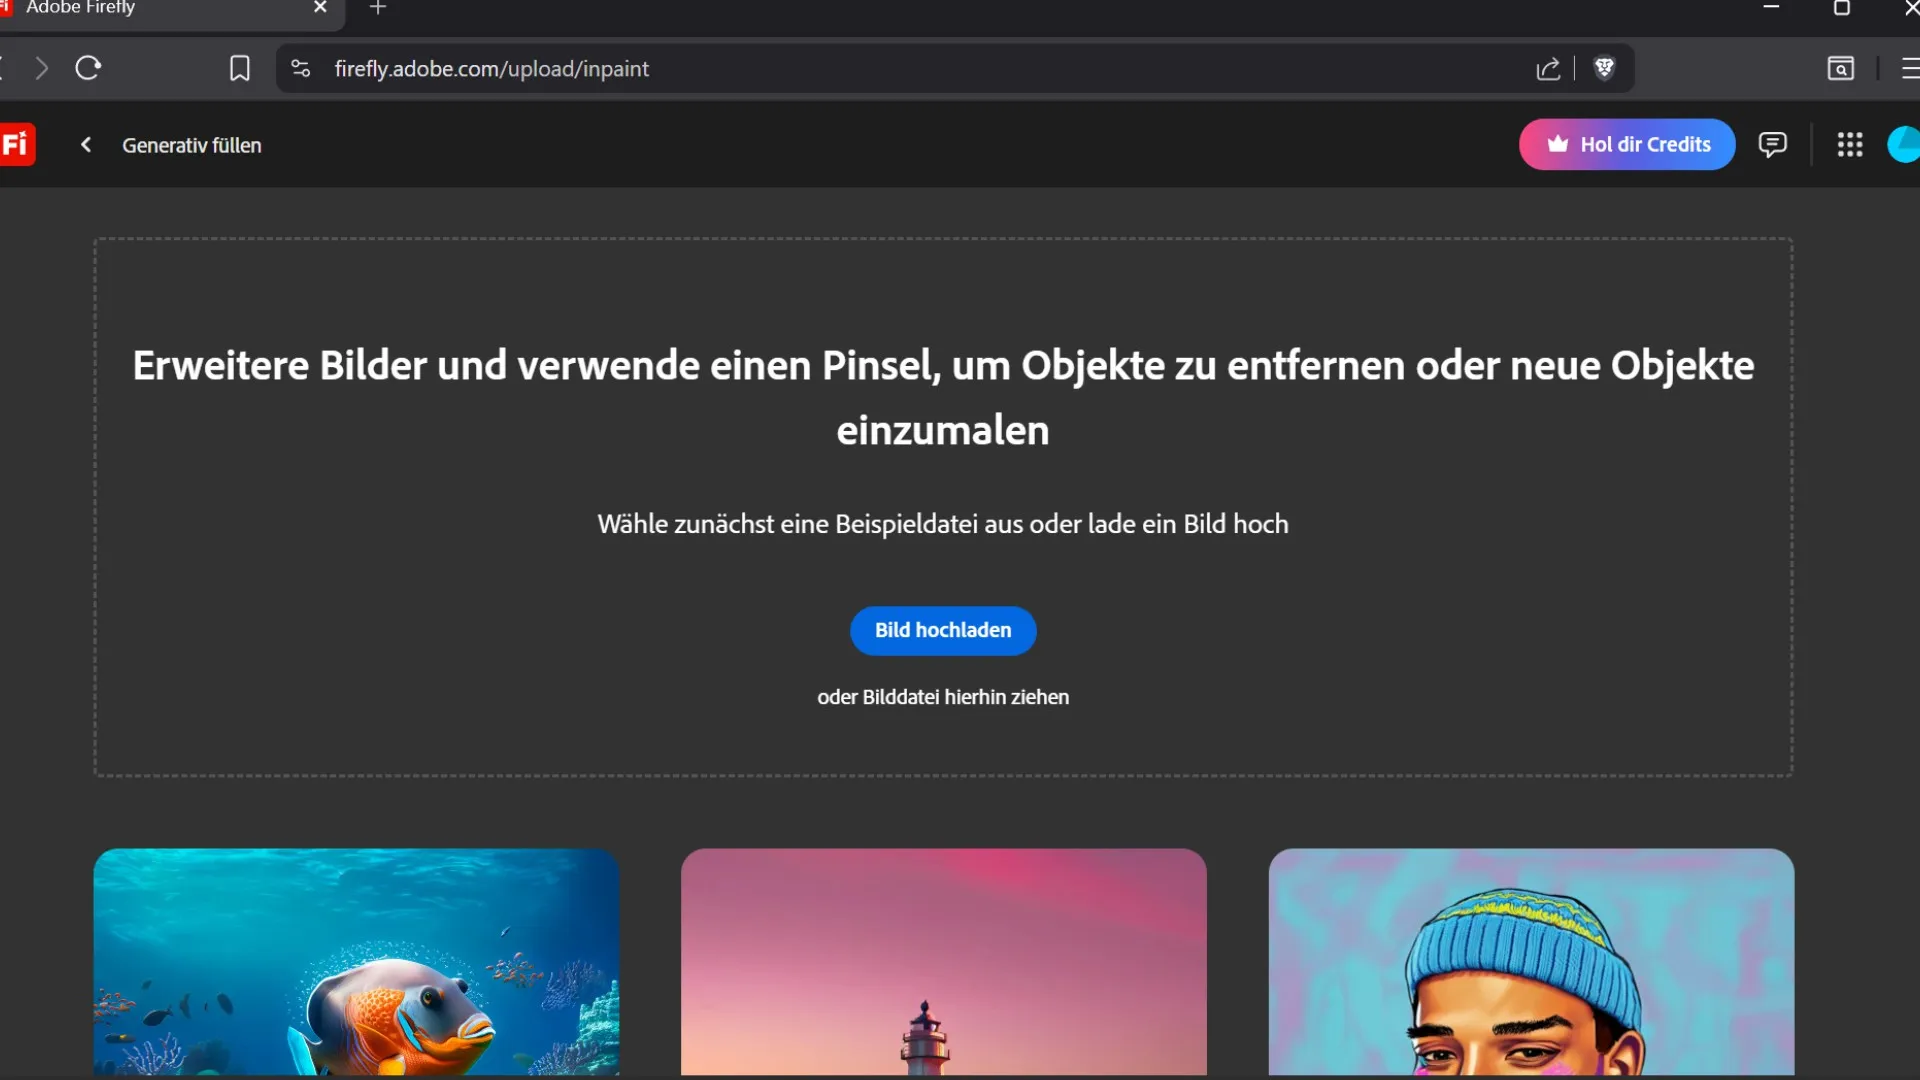
Task: Go forward in browser history
Action: (x=41, y=68)
